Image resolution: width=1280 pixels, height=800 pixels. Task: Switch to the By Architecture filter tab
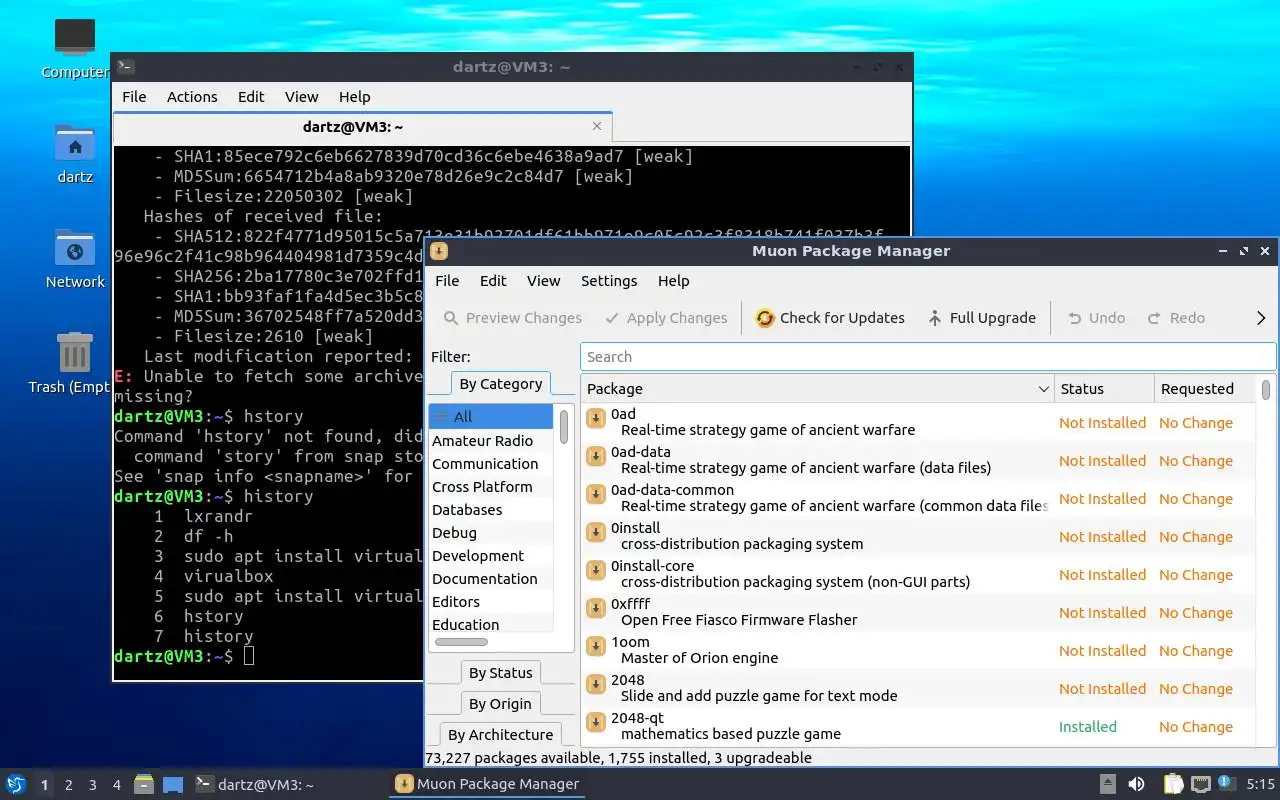point(500,734)
